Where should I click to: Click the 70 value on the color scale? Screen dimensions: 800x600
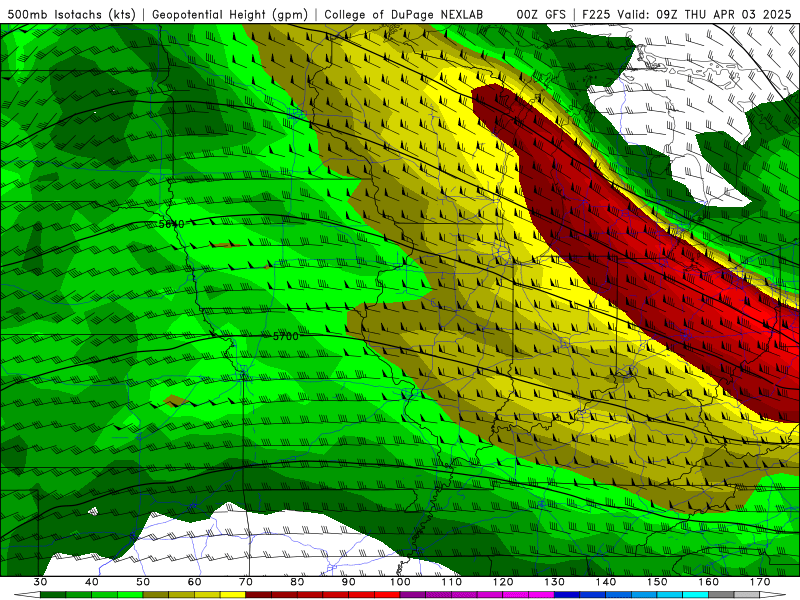[246, 582]
